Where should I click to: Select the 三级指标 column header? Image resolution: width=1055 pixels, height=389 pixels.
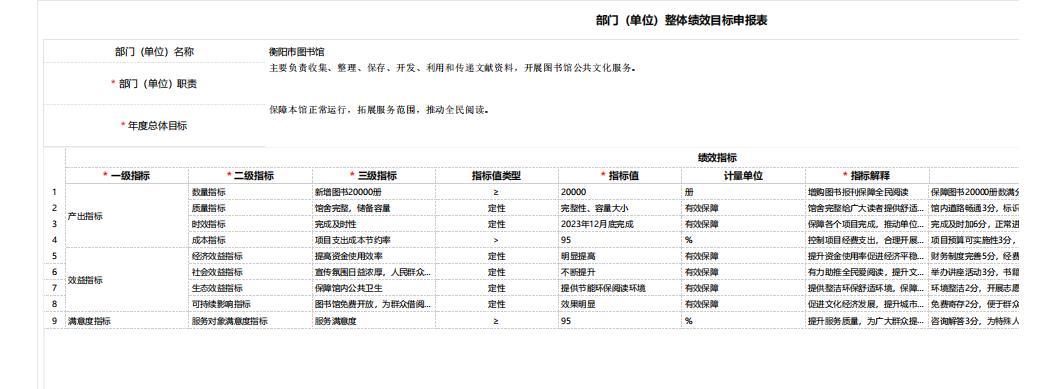(x=373, y=176)
